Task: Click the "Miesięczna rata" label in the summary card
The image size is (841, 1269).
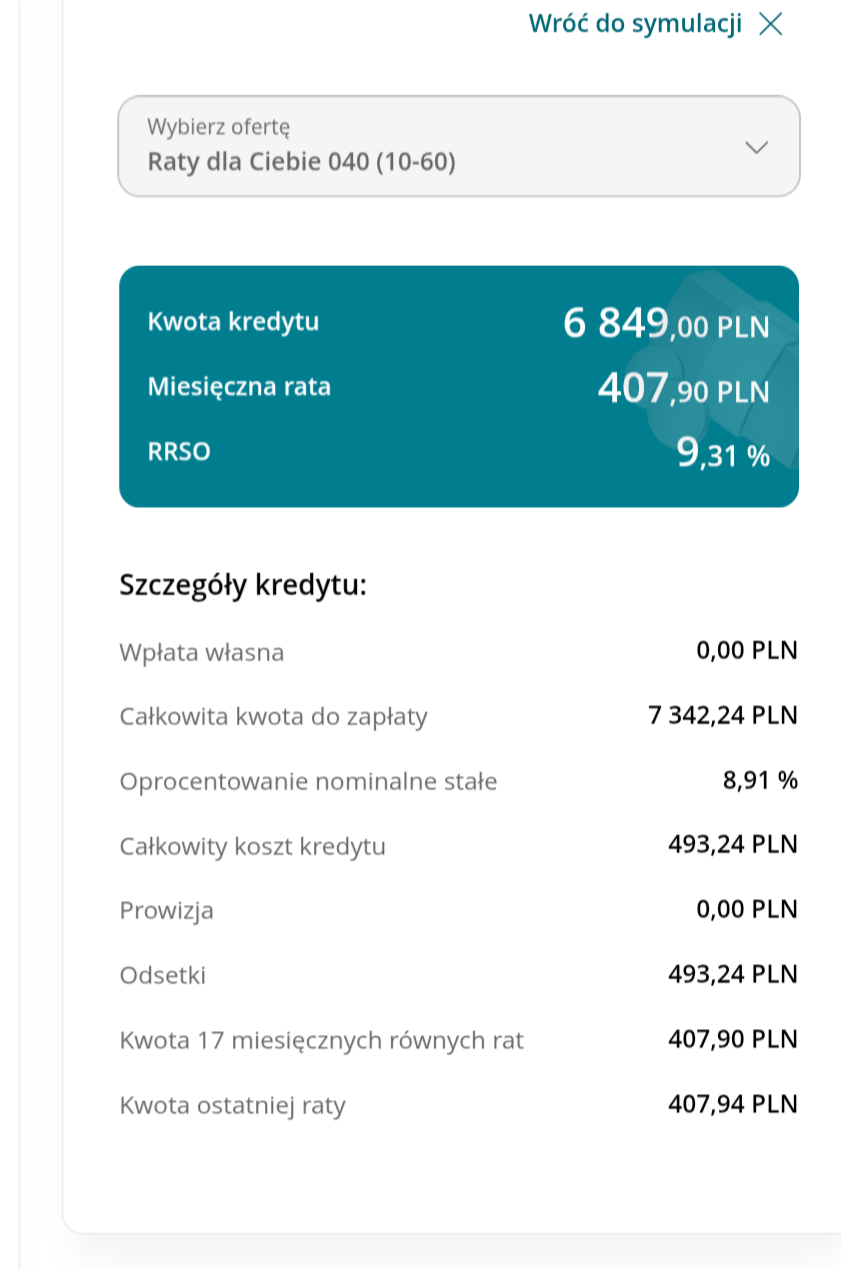Action: (239, 387)
